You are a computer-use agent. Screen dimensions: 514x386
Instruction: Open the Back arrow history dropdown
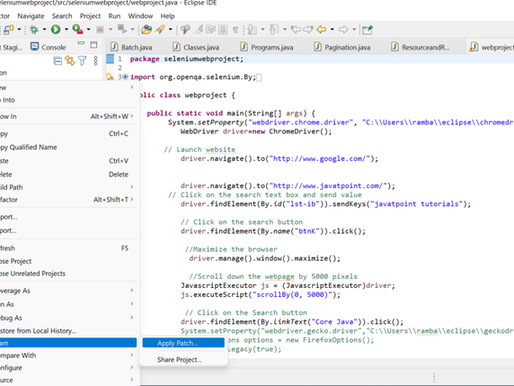332,30
